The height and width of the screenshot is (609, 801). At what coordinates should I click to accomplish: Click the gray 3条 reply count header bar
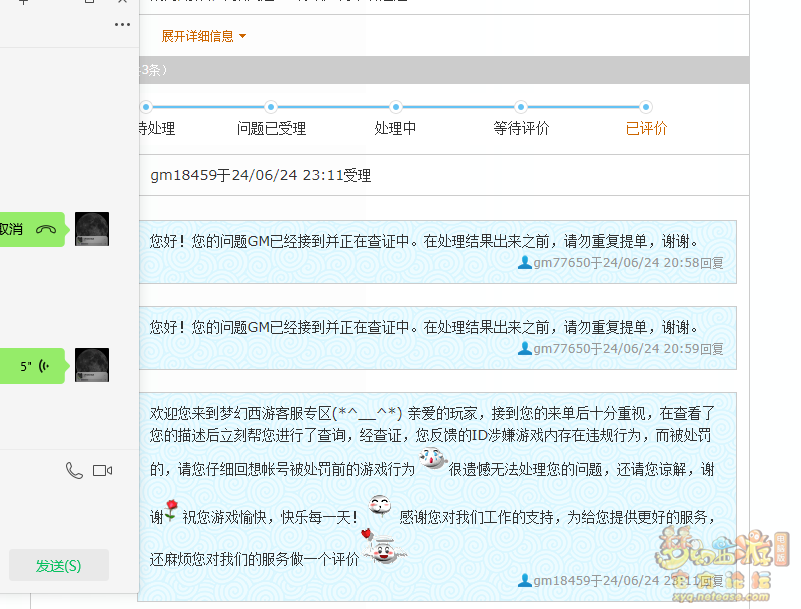(x=443, y=70)
